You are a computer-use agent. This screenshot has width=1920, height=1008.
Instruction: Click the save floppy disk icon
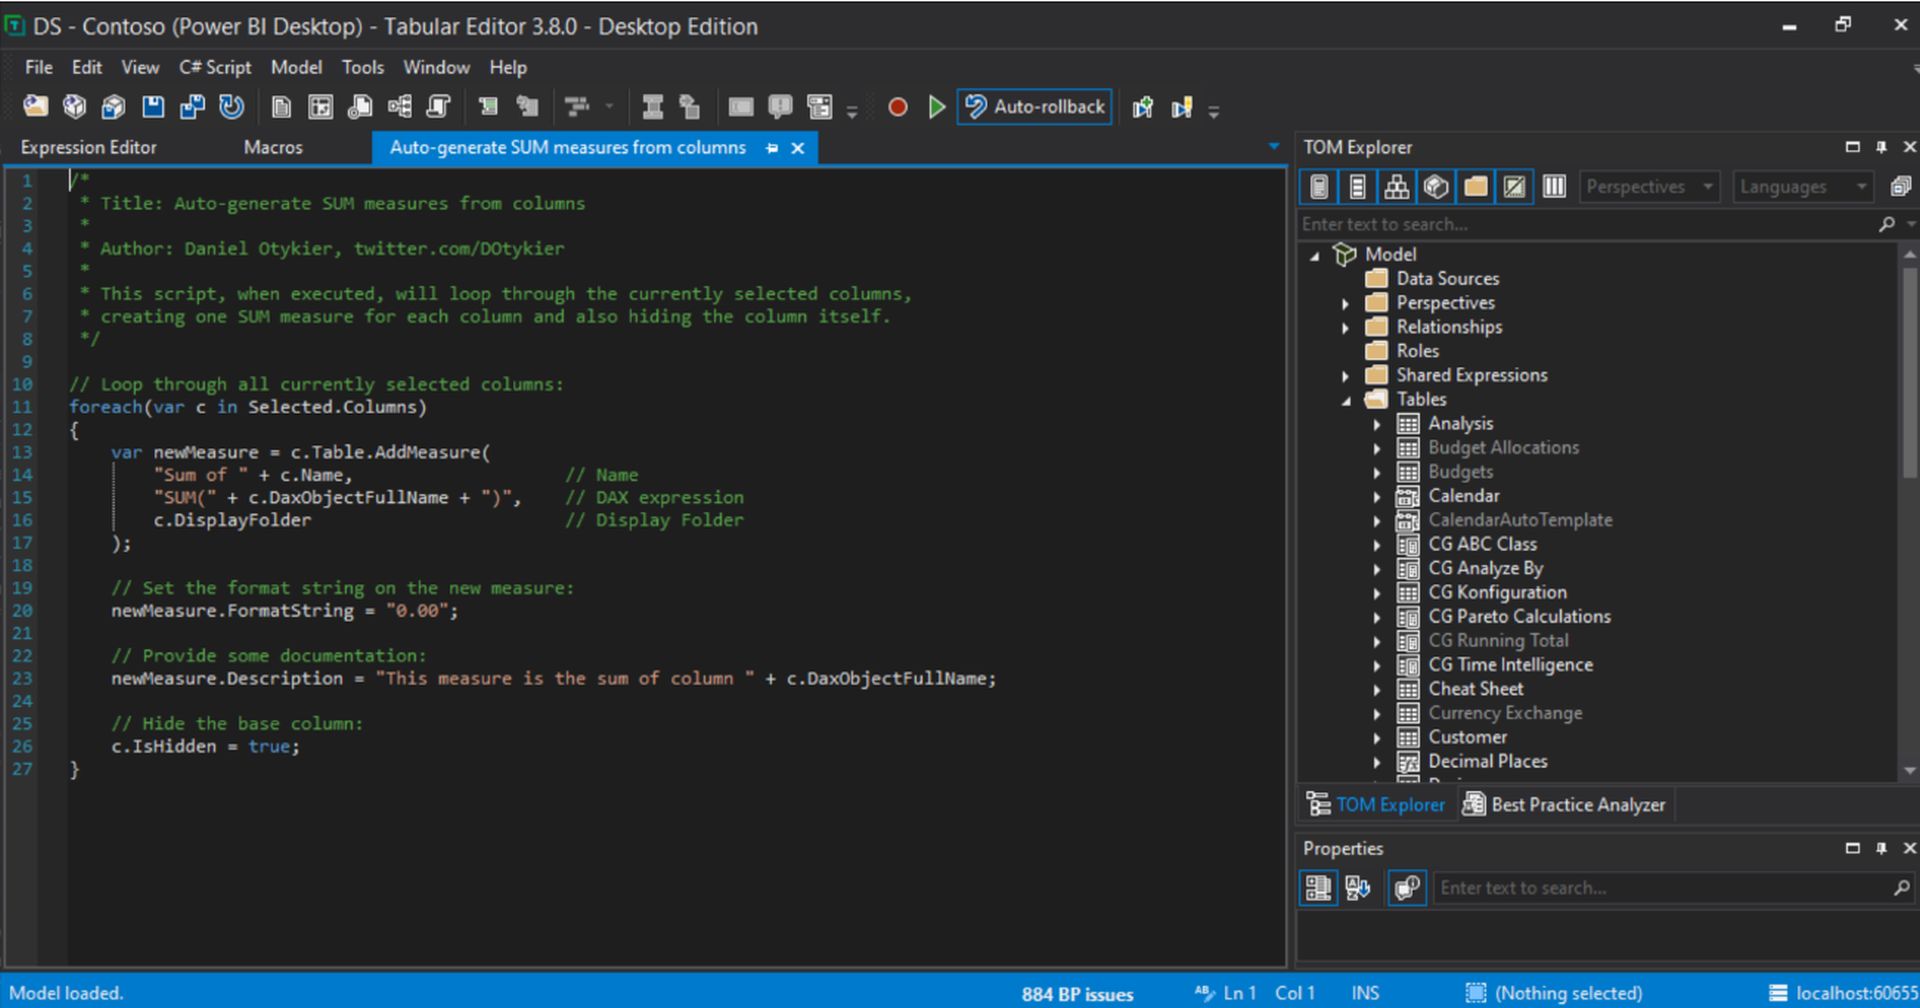[x=153, y=107]
